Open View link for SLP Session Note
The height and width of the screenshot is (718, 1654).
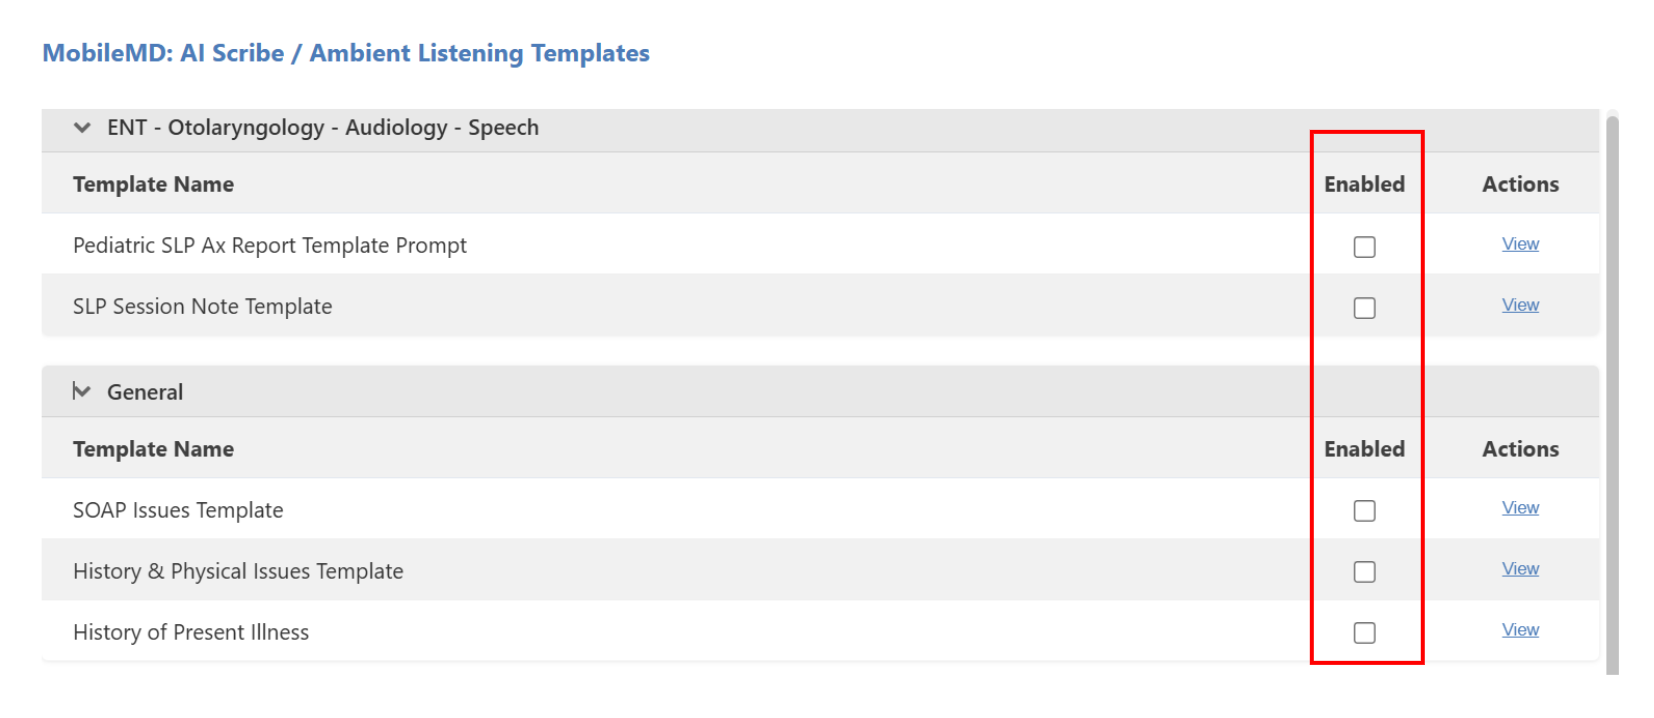1519,305
